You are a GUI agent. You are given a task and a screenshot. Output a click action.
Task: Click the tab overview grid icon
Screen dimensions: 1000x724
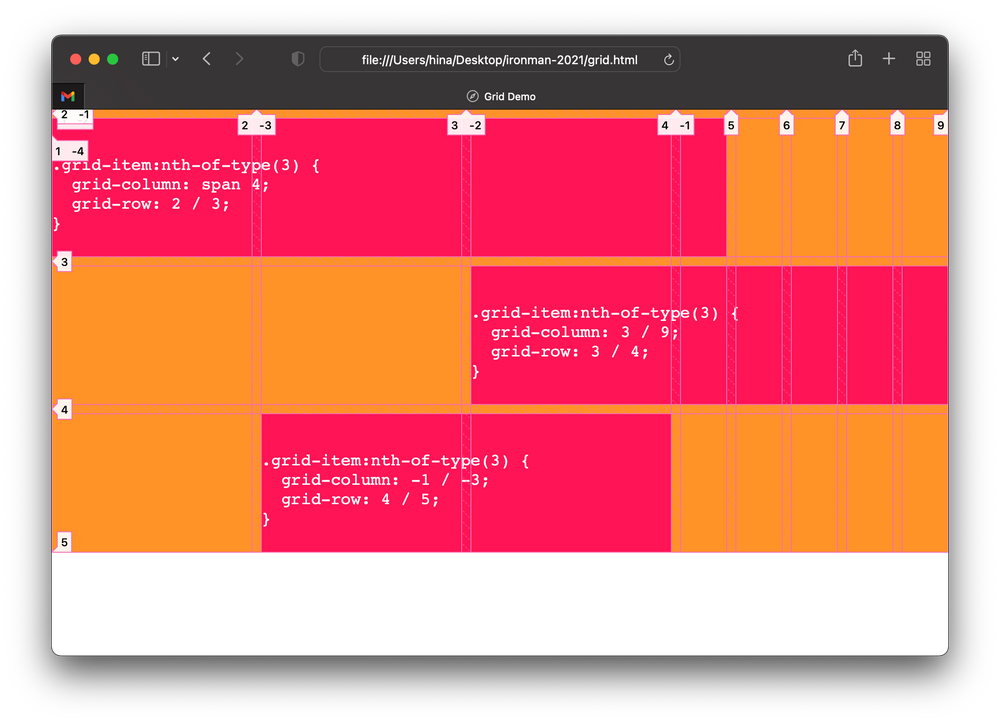923,59
